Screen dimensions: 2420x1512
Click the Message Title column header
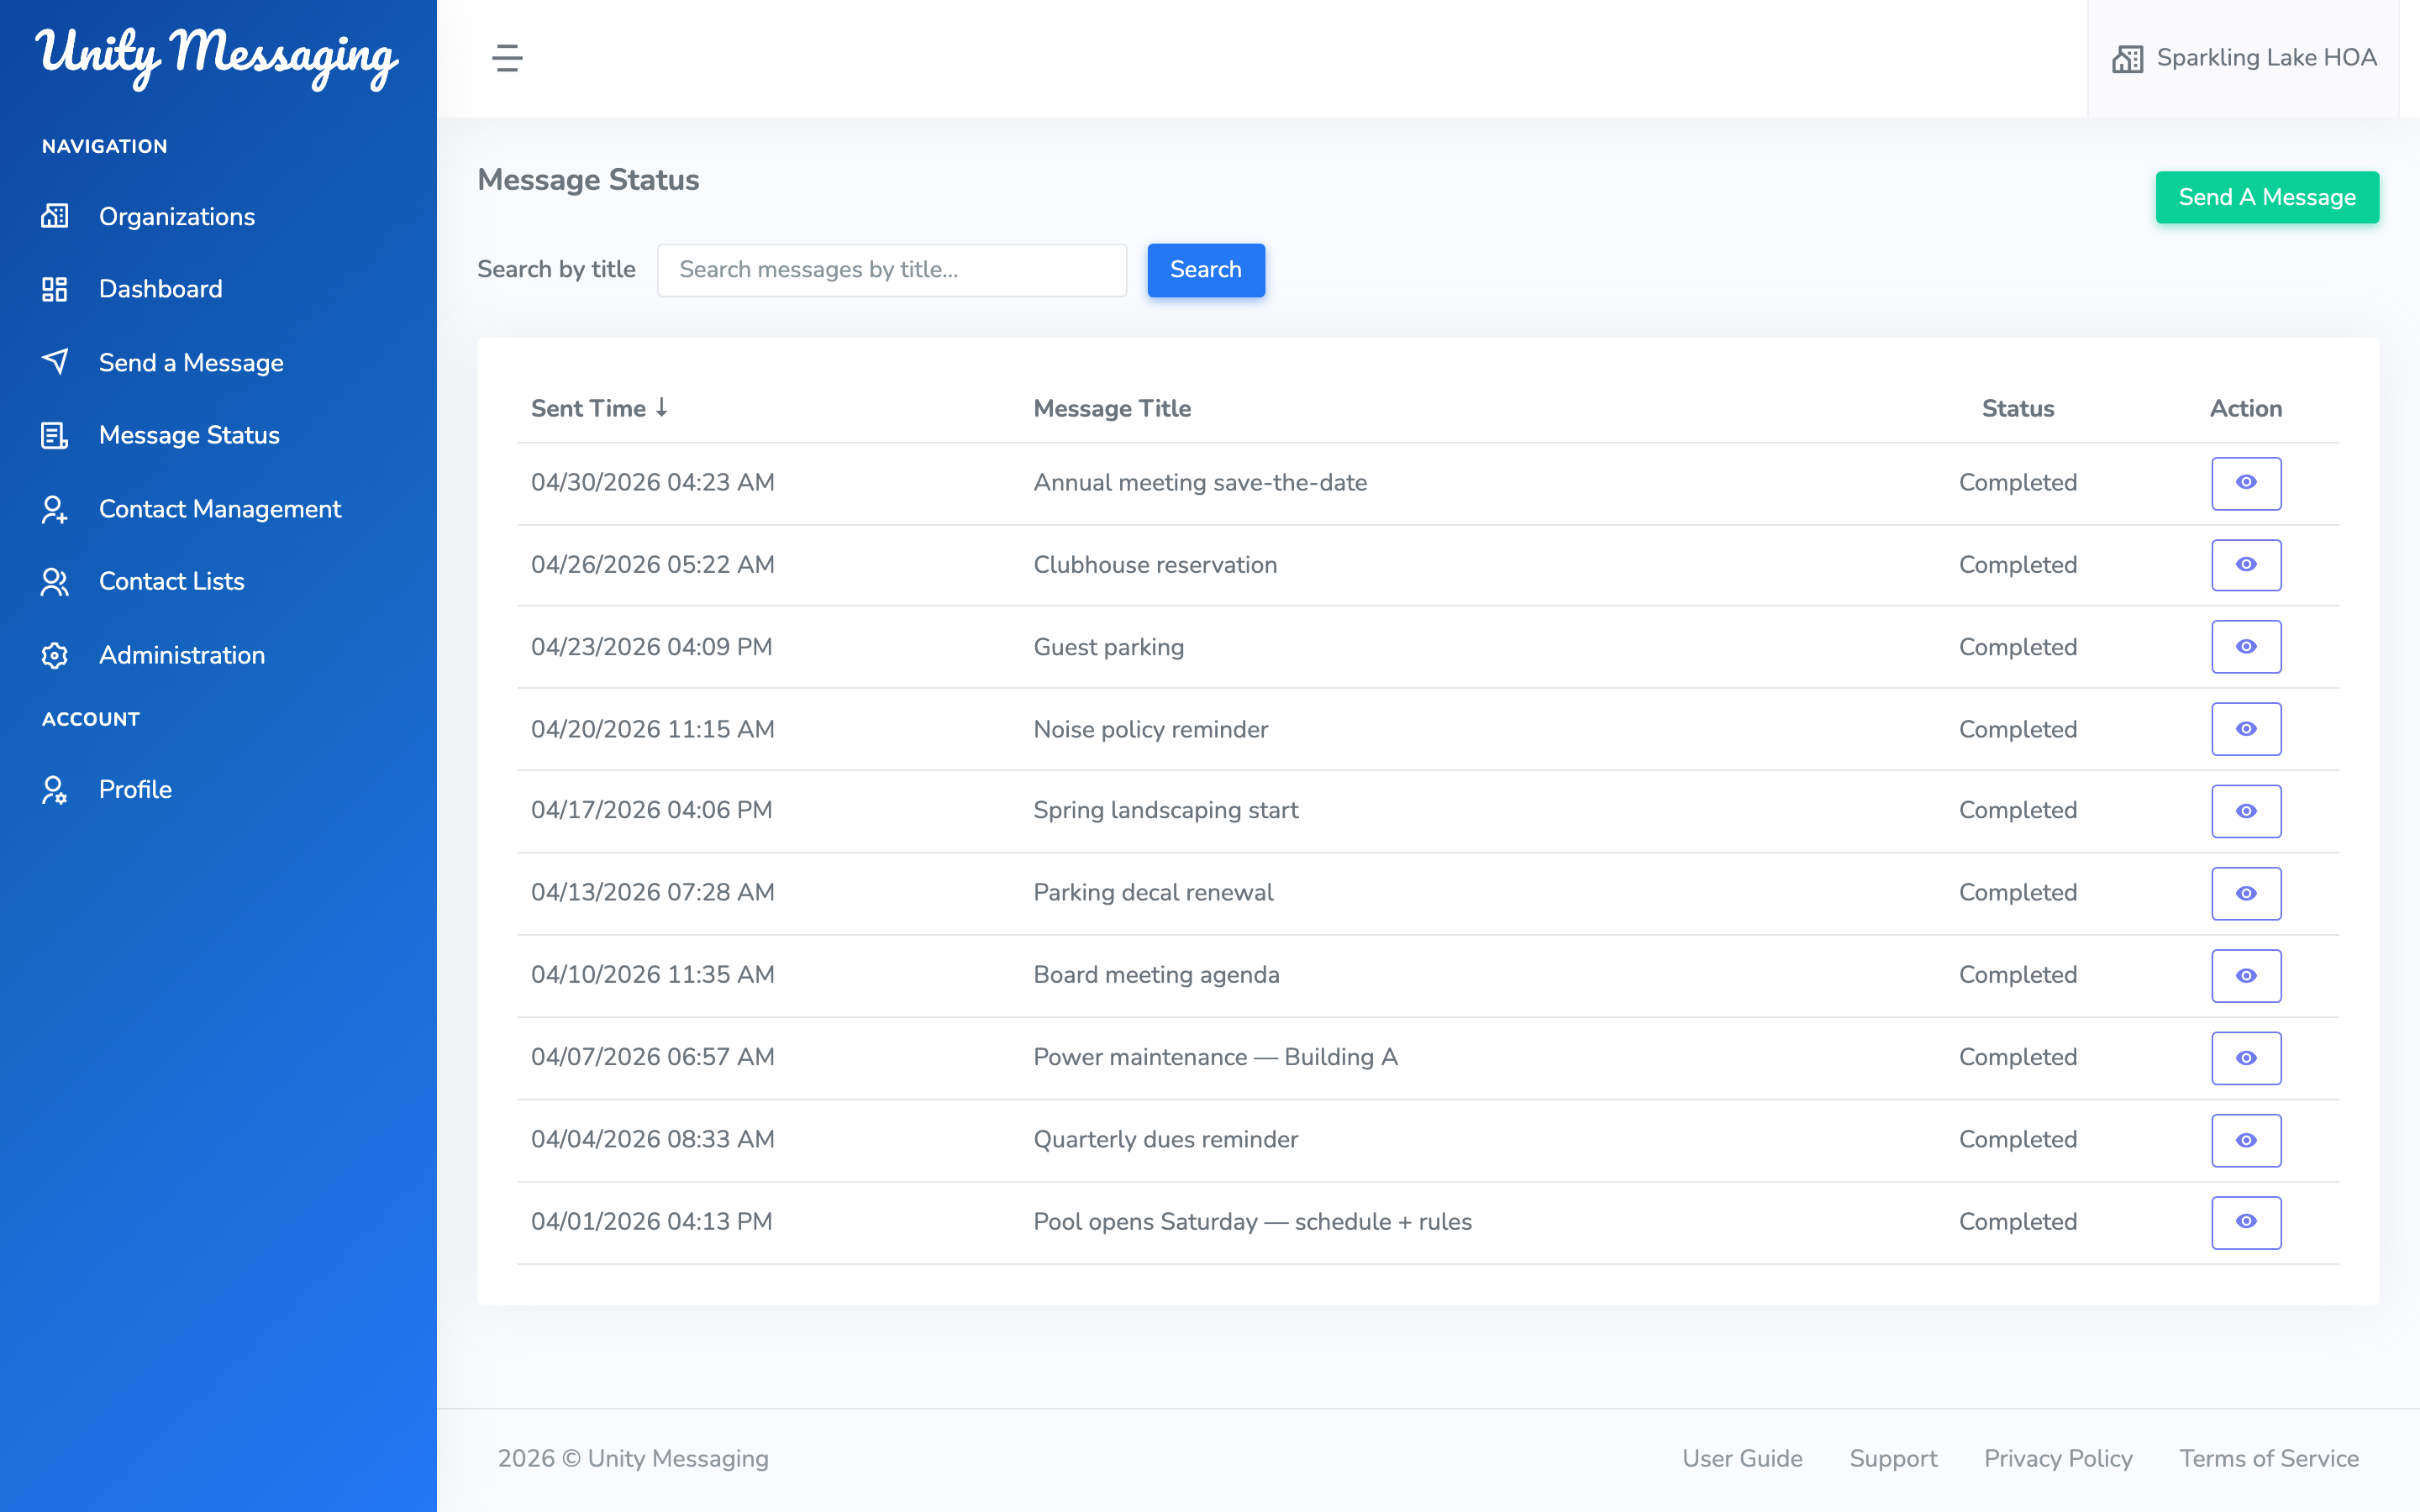point(1112,408)
